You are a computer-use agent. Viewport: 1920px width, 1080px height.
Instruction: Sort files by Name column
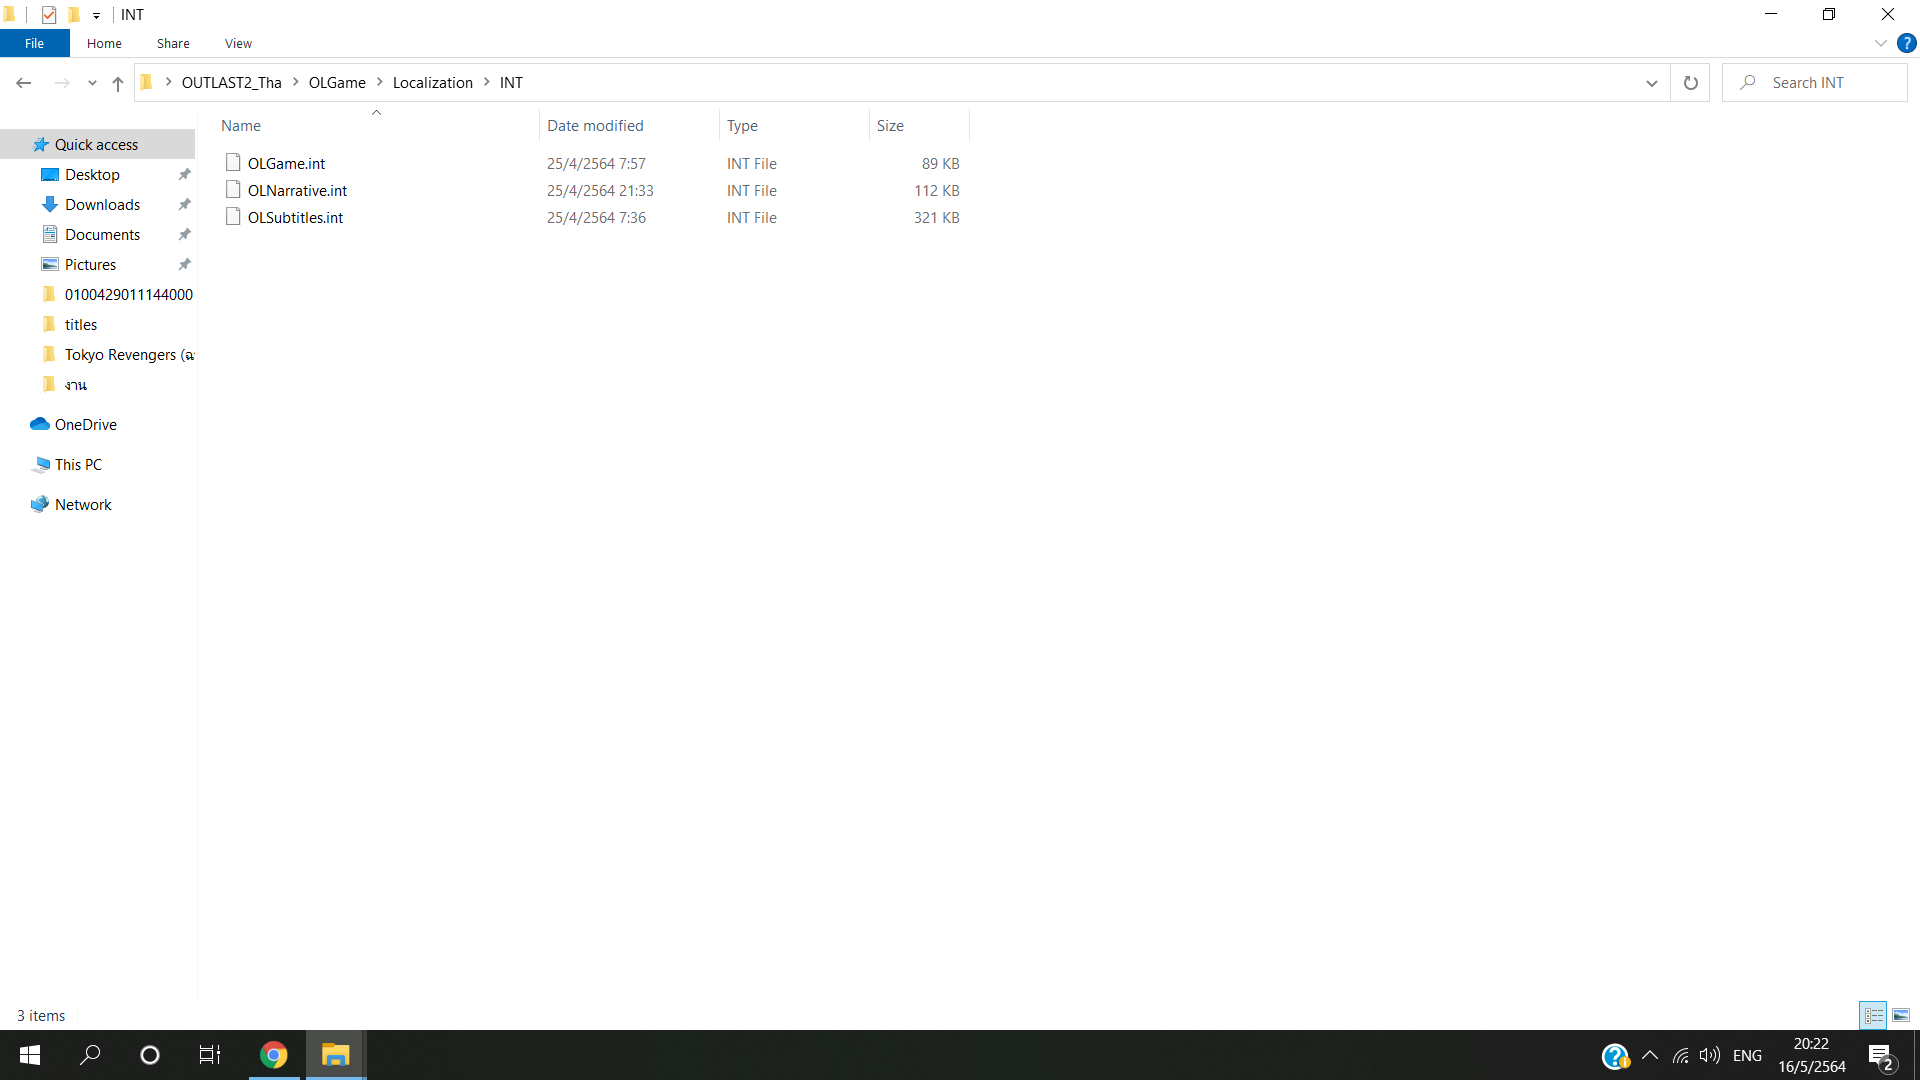pos(377,126)
